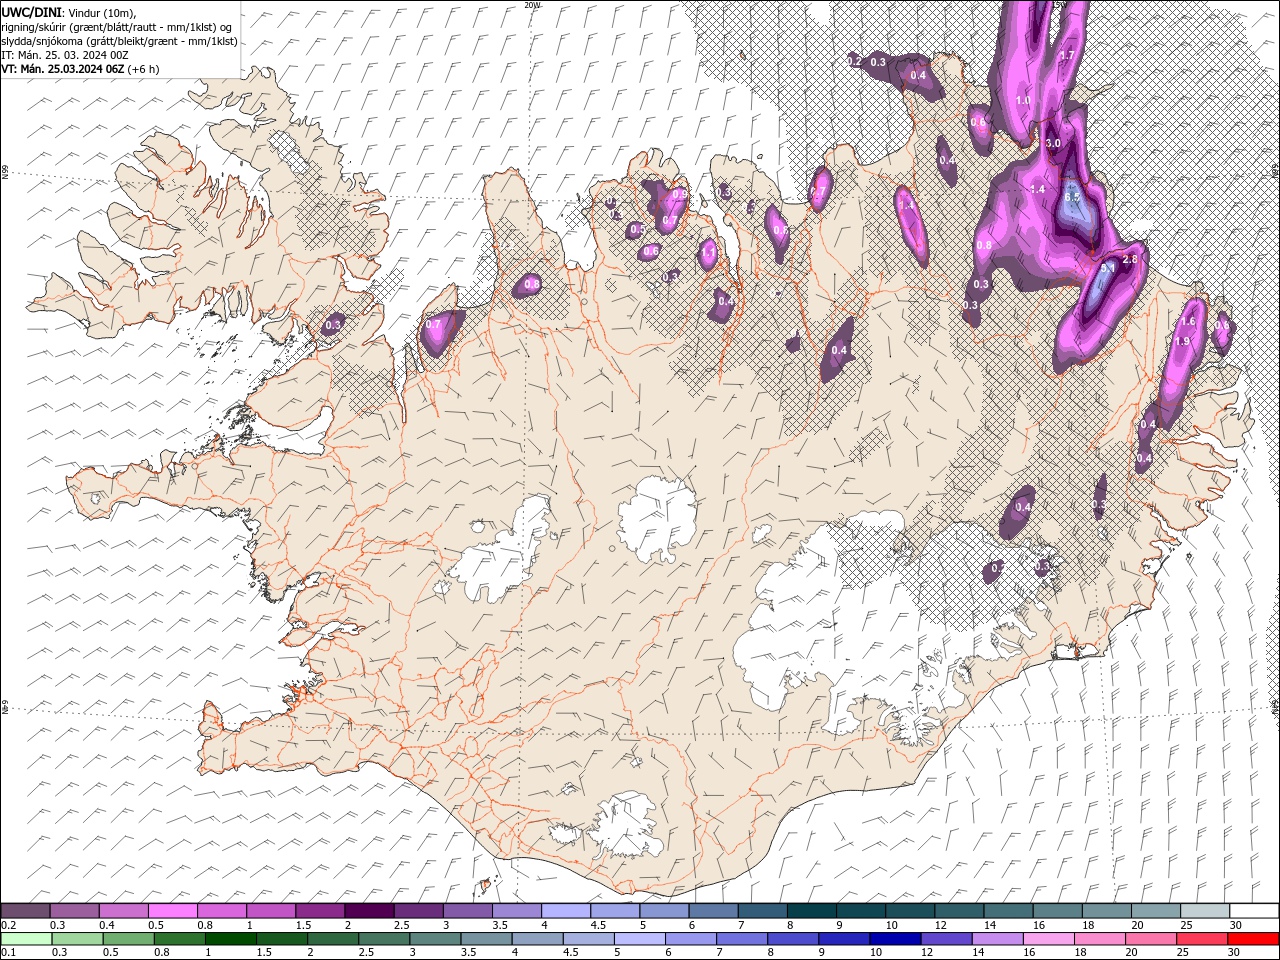Click the 'VT: Mán. 25.03.2024 06Z (+6 h)' line

pos(80,69)
